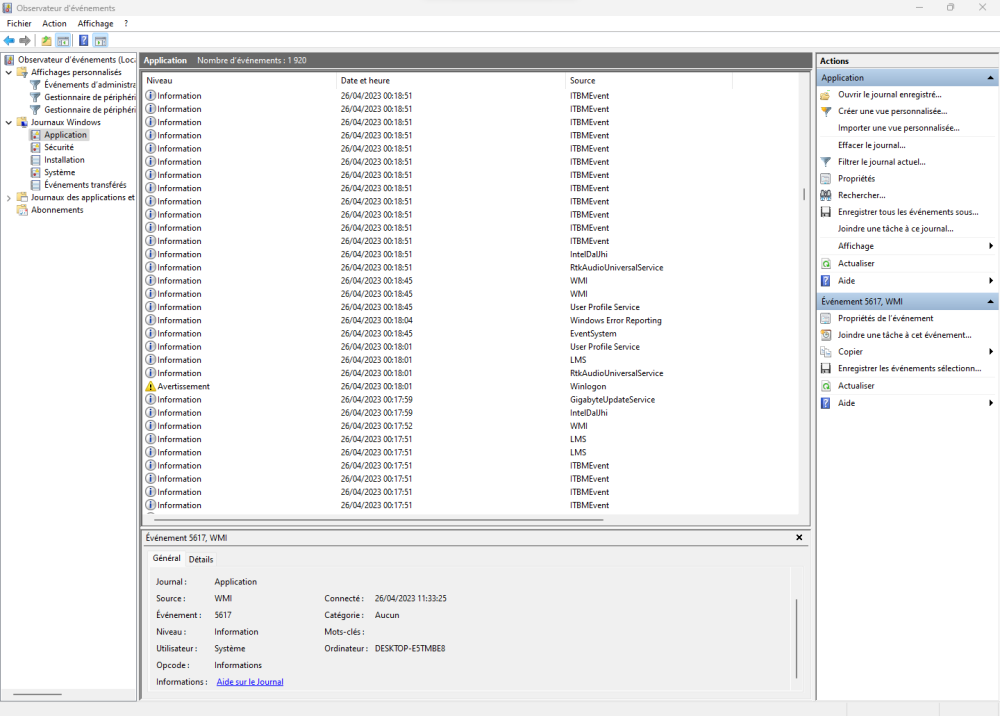Toggle the show/hide Actions pane toolbar button

pyautogui.click(x=100, y=41)
